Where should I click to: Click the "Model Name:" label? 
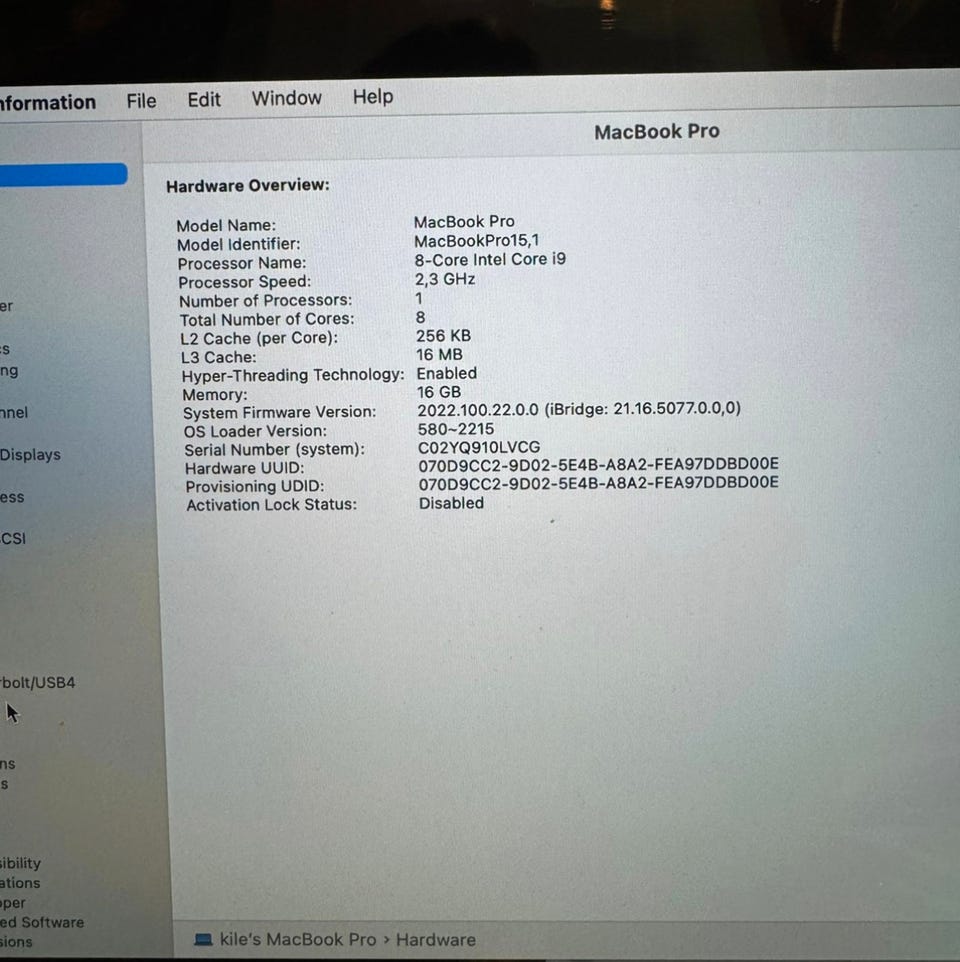(x=226, y=225)
